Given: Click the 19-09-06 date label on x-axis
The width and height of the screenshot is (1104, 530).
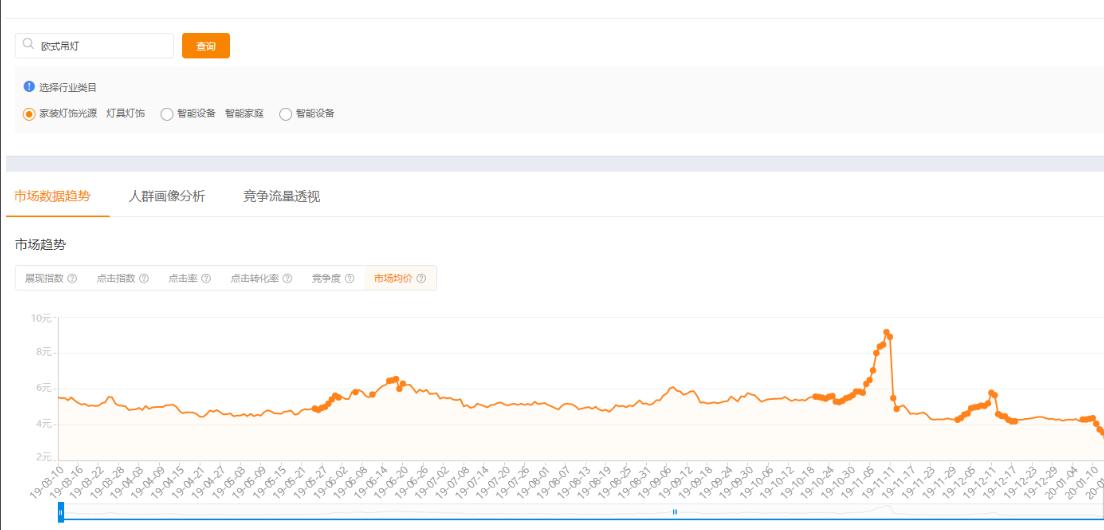Looking at the screenshot, I should pos(655,481).
